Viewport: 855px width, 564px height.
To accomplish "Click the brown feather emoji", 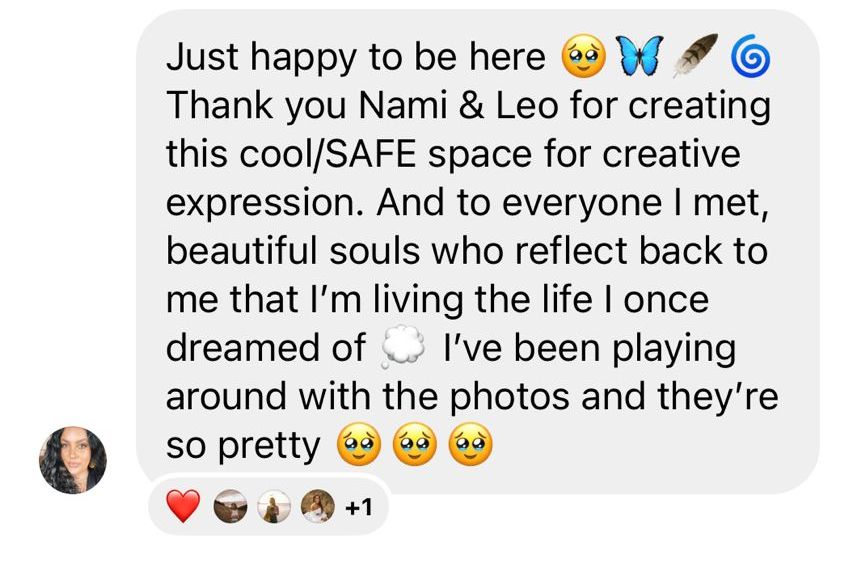I will pyautogui.click(x=695, y=56).
